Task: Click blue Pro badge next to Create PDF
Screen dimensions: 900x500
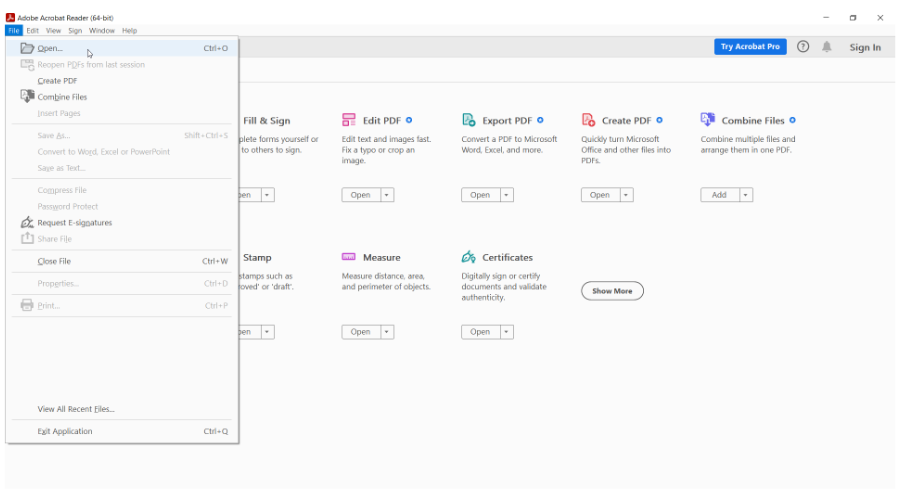Action: tap(660, 120)
